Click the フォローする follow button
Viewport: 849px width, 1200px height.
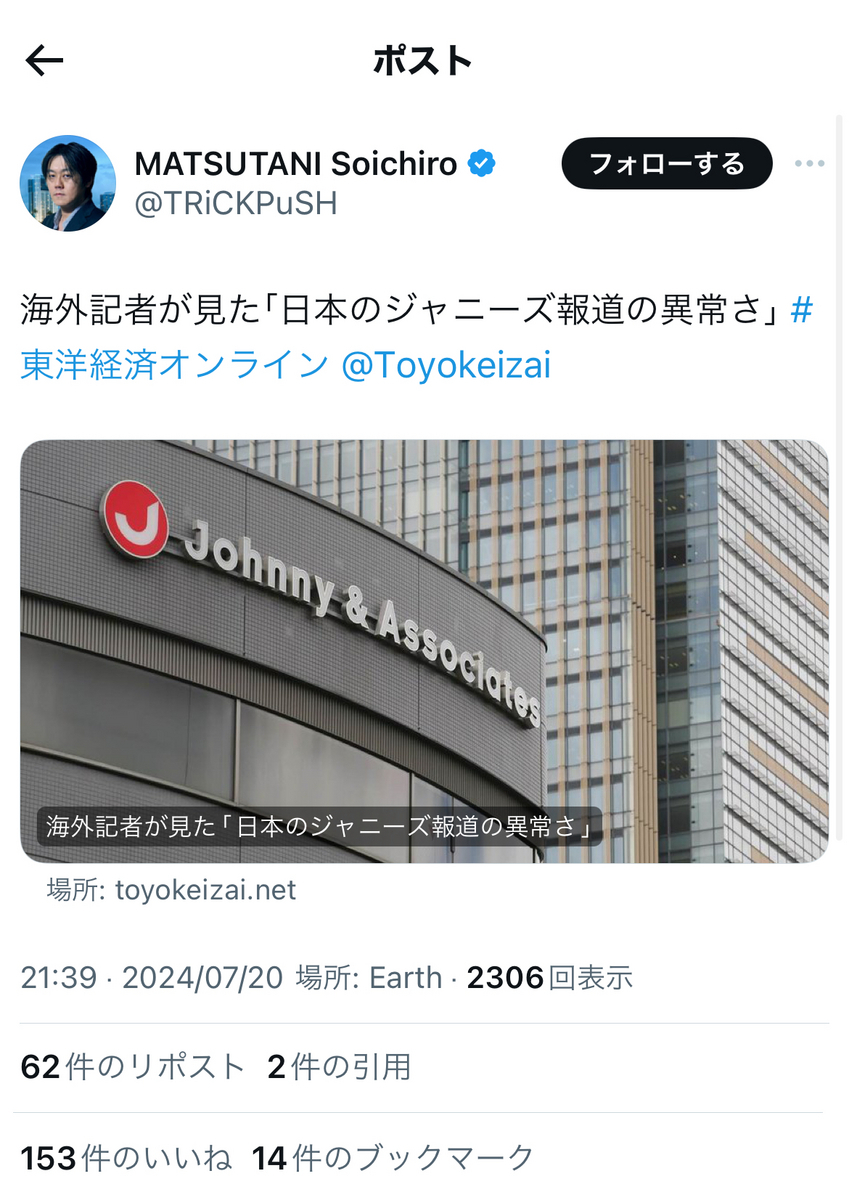tap(667, 164)
